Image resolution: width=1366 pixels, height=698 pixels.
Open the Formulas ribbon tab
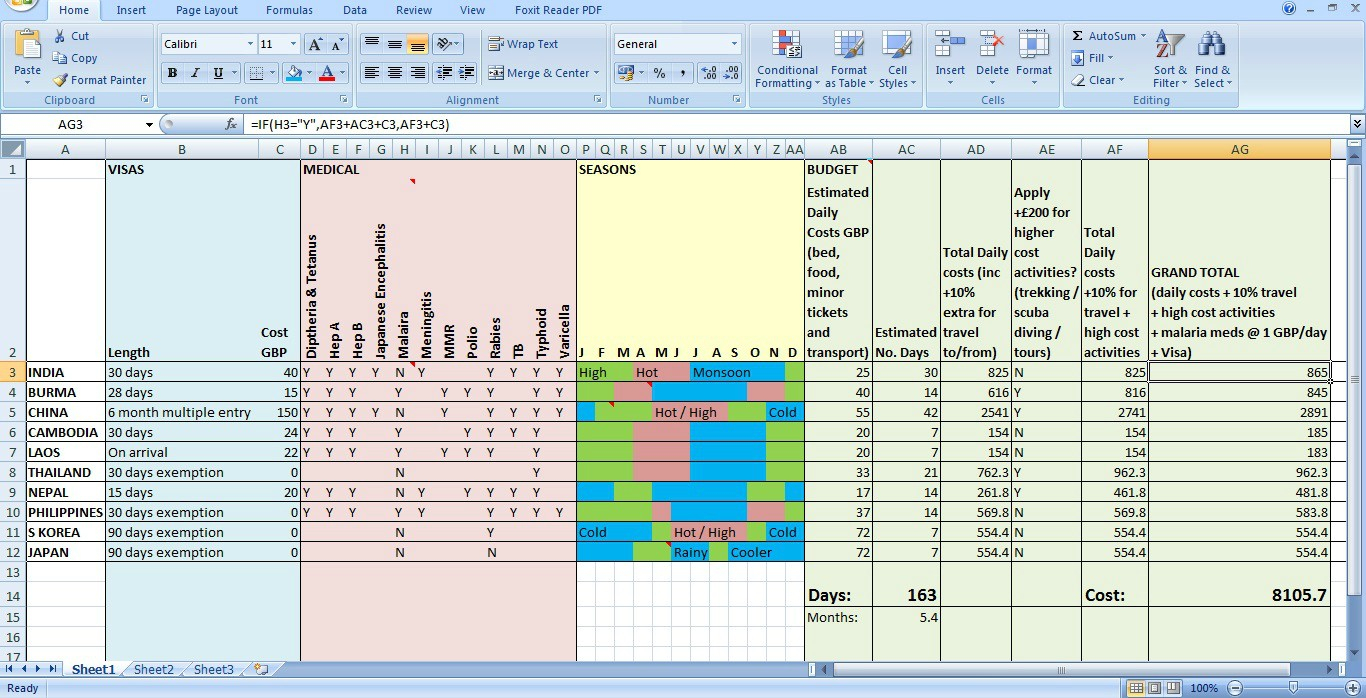click(289, 10)
